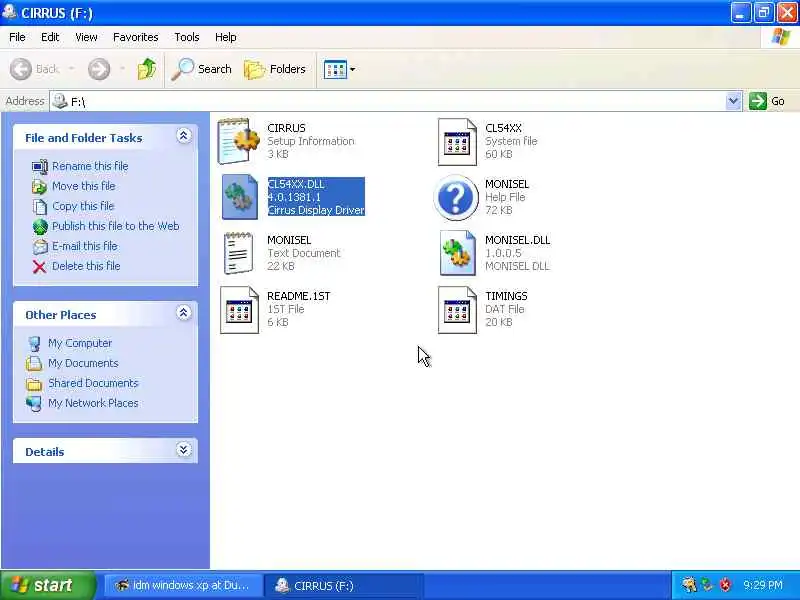This screenshot has height=600, width=800.
Task: Click the My Computer icon in sidebar
Action: click(34, 344)
